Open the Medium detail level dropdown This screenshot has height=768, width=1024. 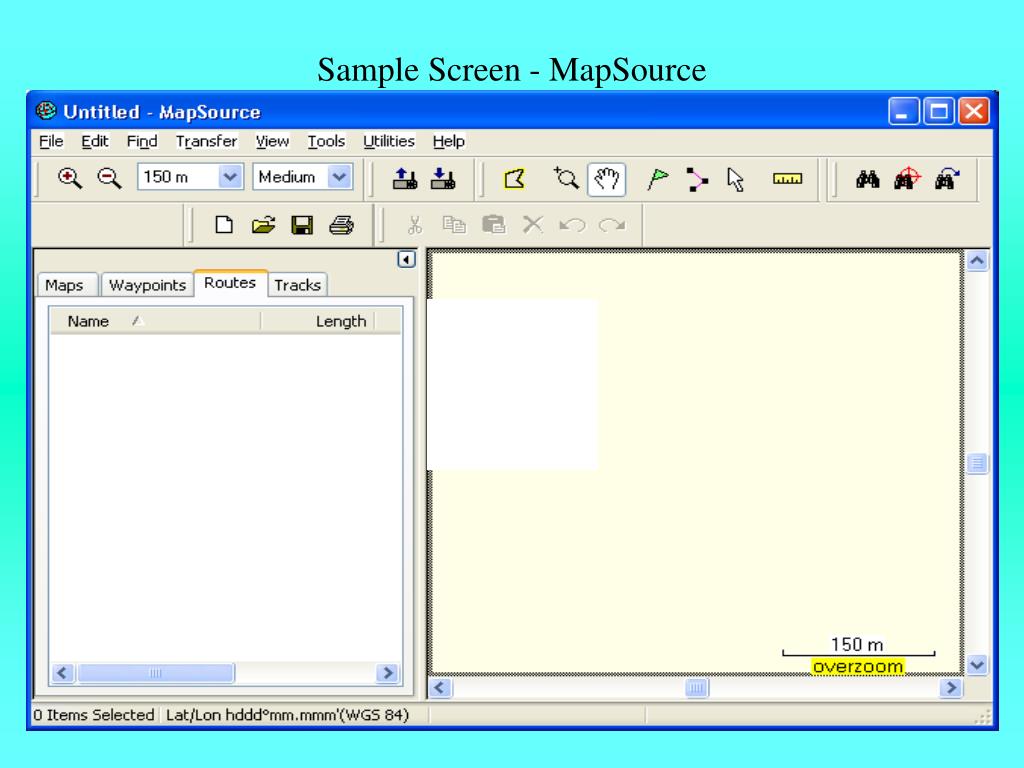tap(340, 177)
